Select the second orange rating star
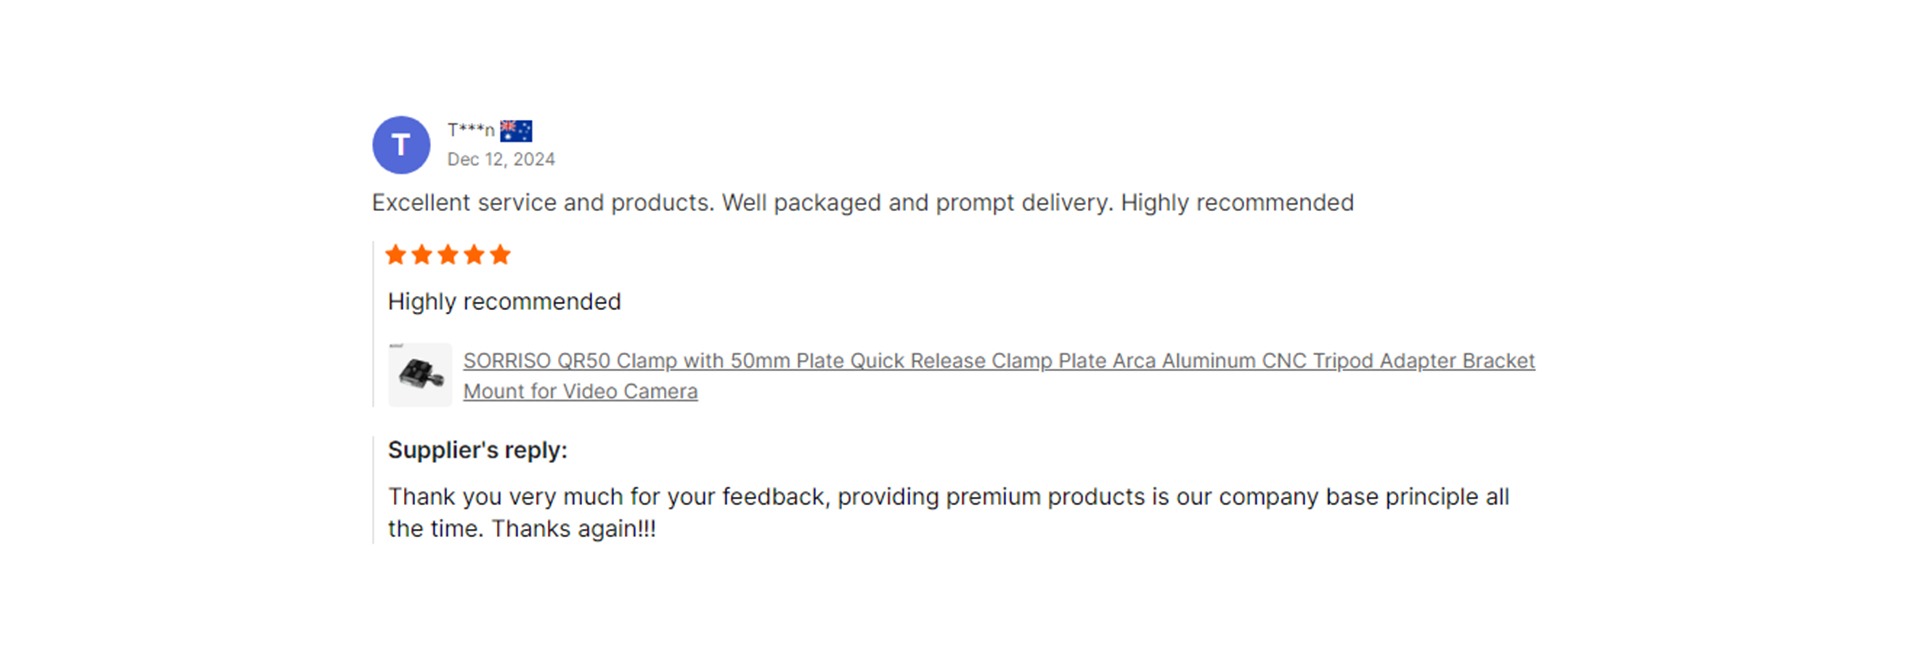 (422, 255)
